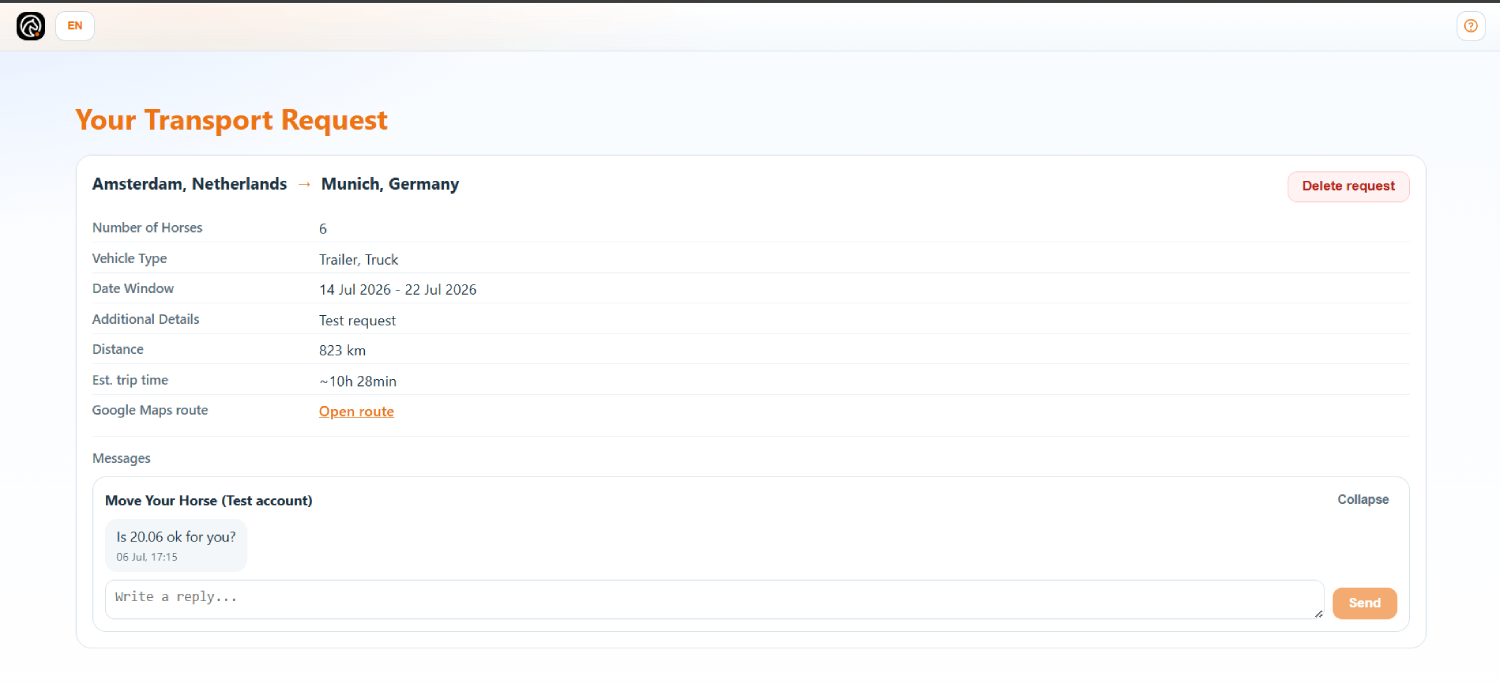Click the help question mark icon

point(1471,26)
